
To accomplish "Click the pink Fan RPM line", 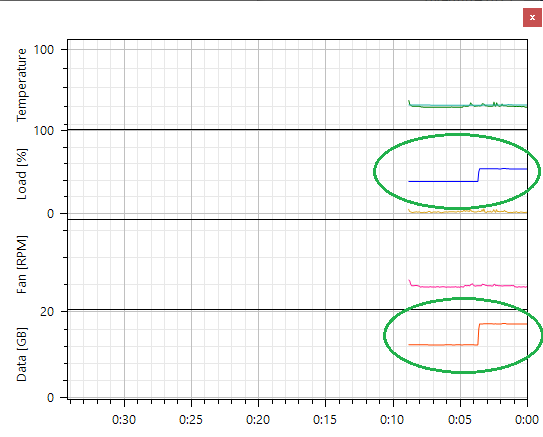I will [468, 286].
